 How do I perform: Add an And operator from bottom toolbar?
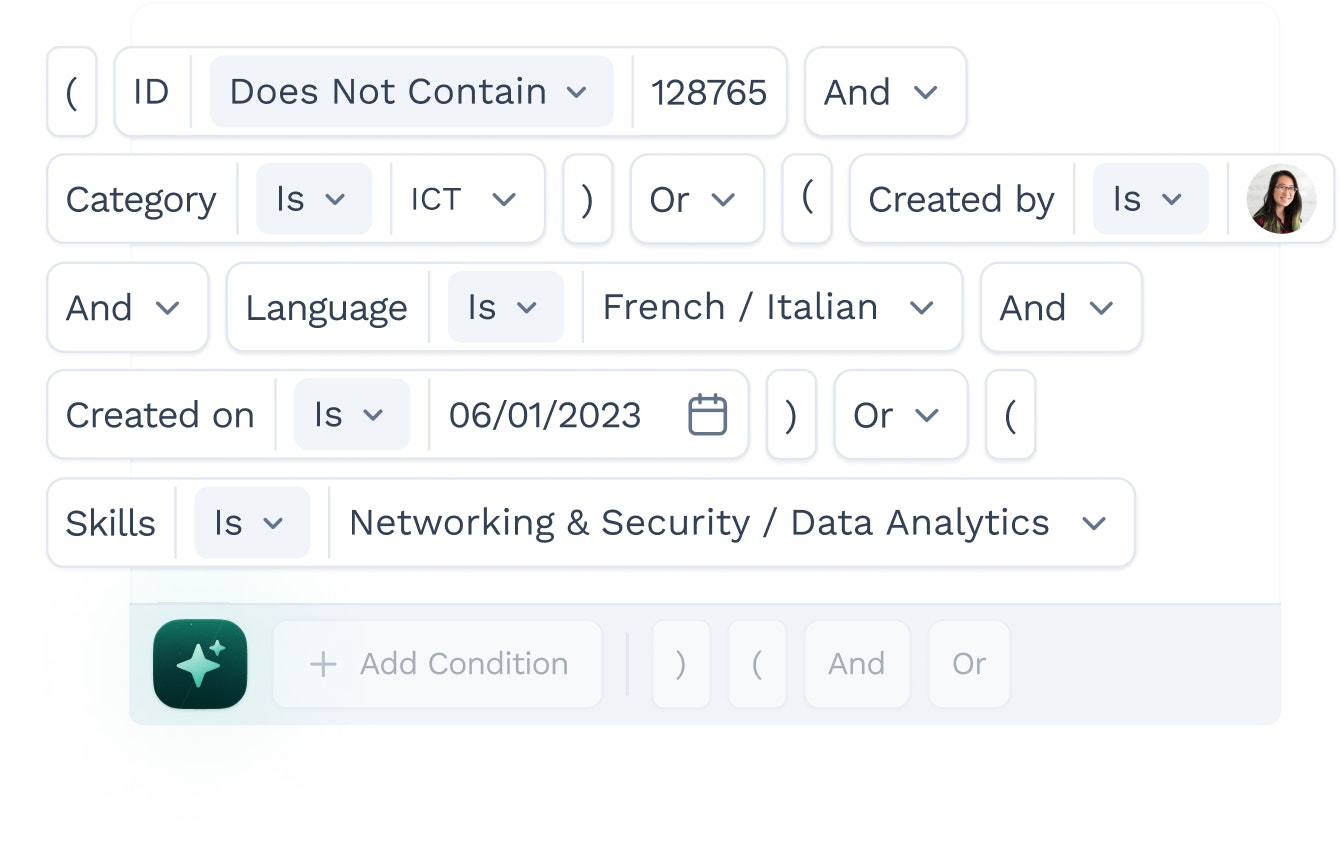[x=857, y=664]
